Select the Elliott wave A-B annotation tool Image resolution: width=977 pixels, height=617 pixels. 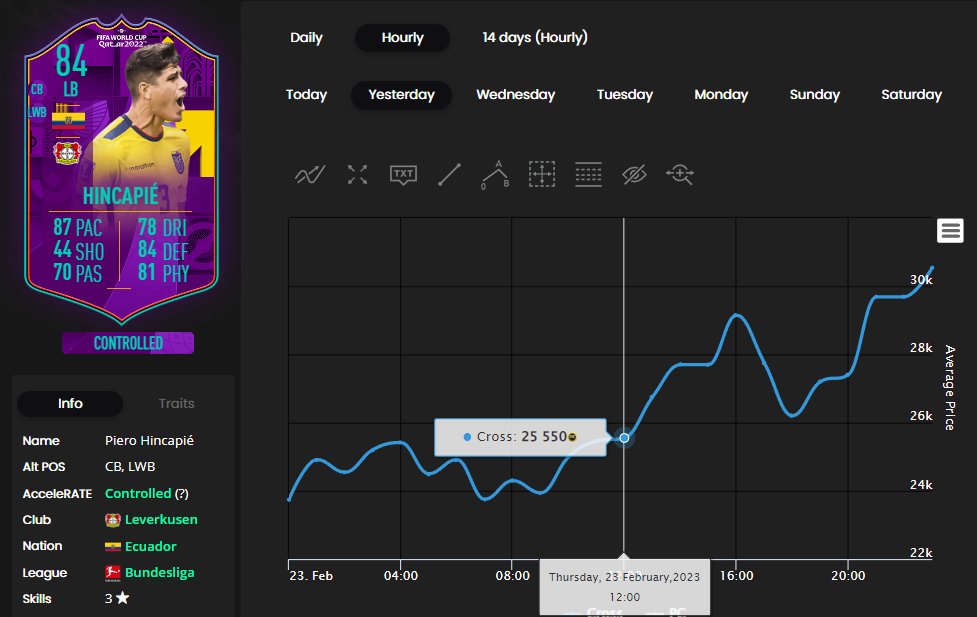tap(495, 175)
